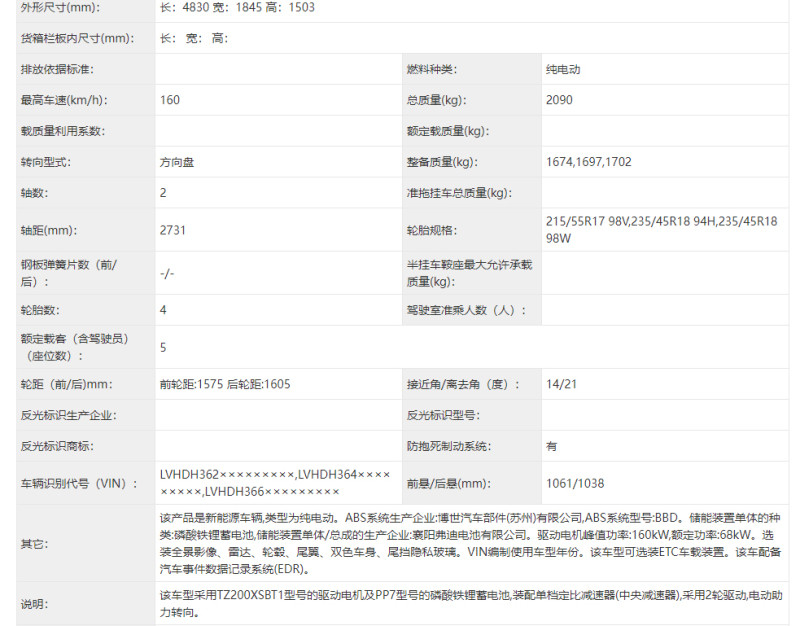Click the 其它 row label

[34, 544]
